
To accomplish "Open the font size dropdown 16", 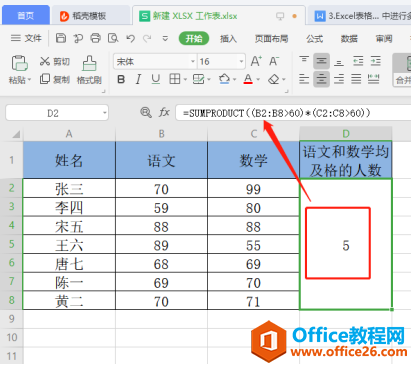I will 241,61.
